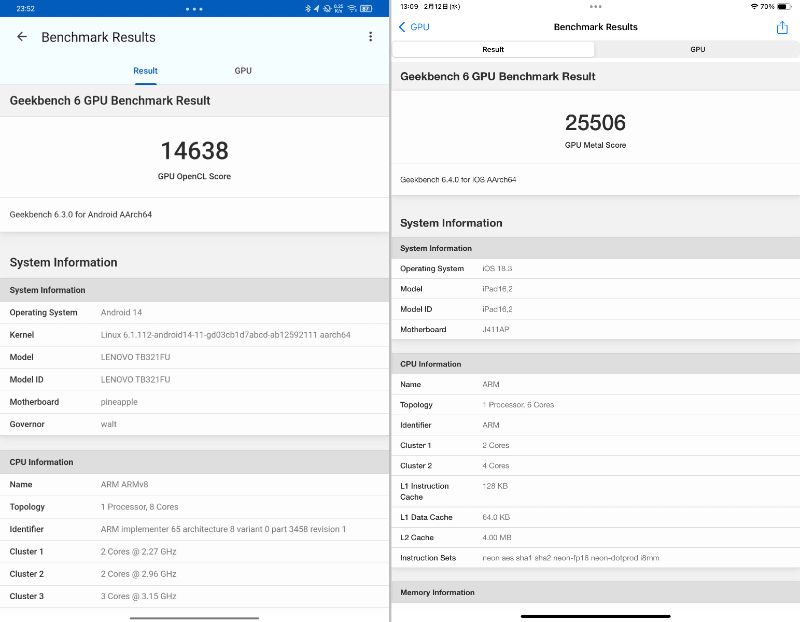Image resolution: width=800 pixels, height=622 pixels.
Task: Tap the GPU back link on iOS
Action: click(x=415, y=27)
